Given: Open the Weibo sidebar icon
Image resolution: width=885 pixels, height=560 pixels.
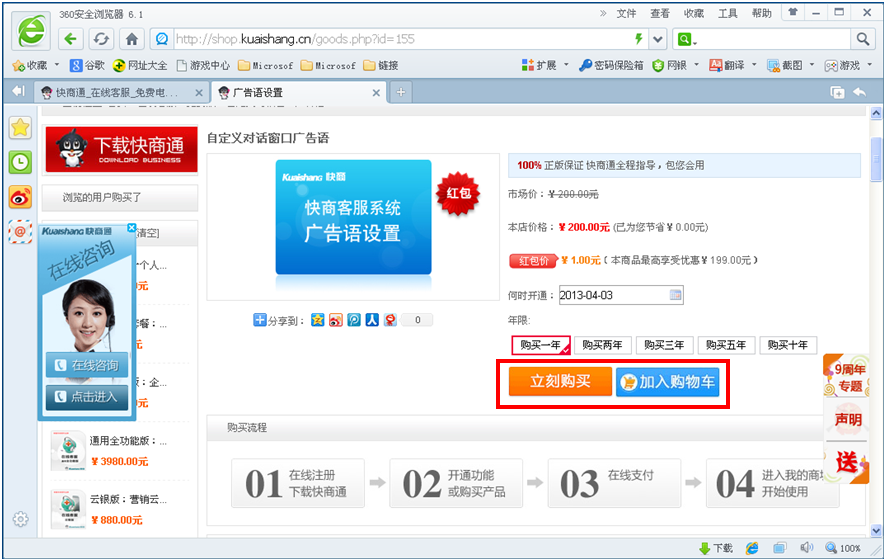Looking at the screenshot, I should coord(20,197).
